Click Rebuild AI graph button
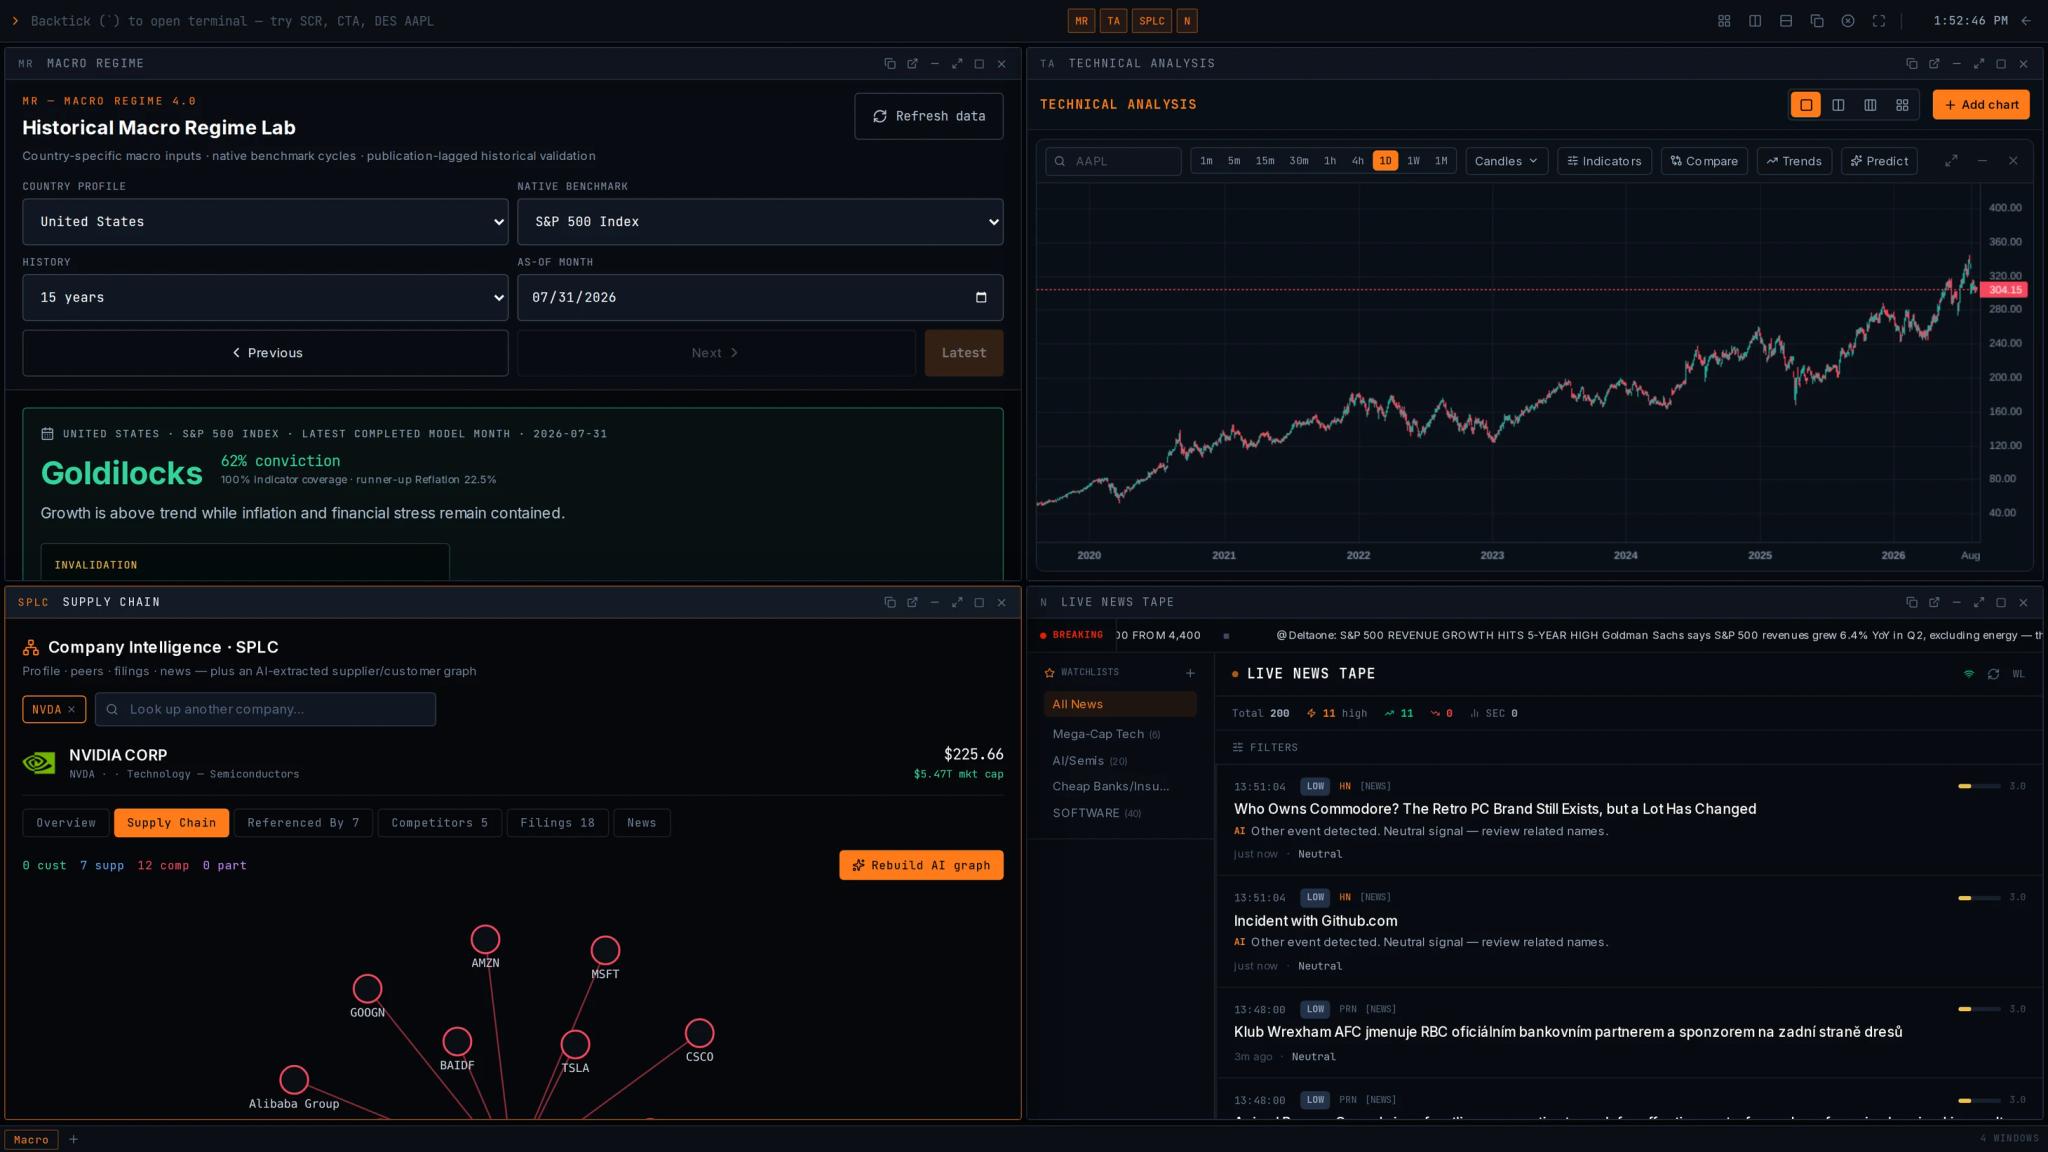This screenshot has width=2048, height=1152. pyautogui.click(x=921, y=865)
